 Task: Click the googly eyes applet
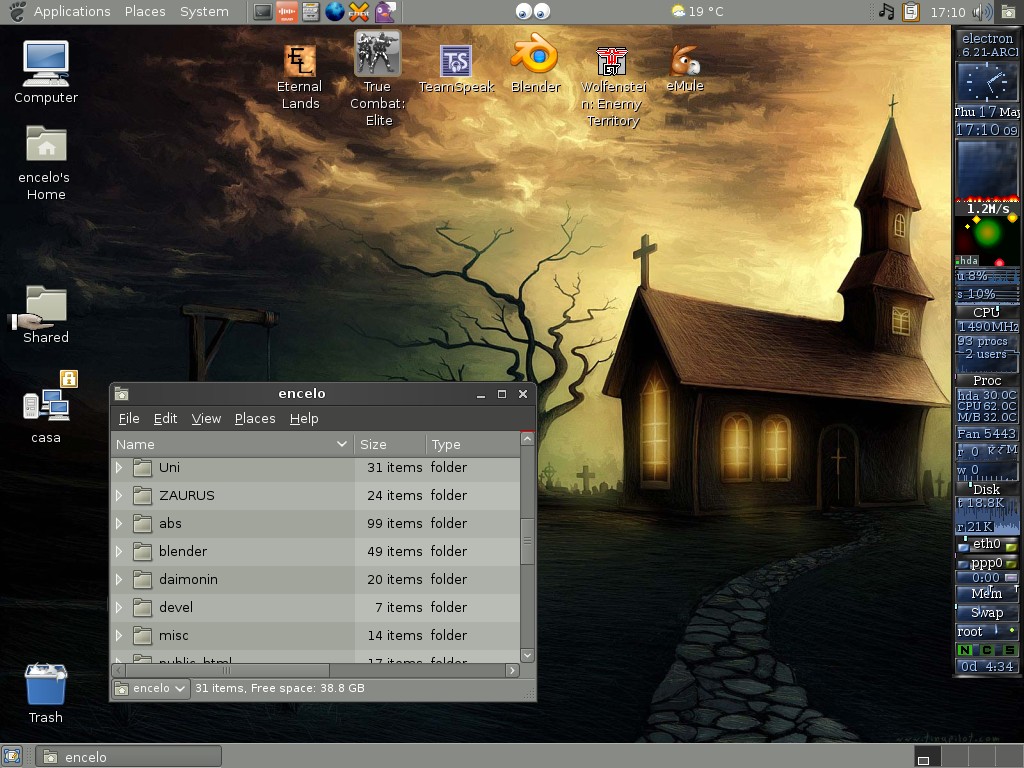pyautogui.click(x=533, y=11)
